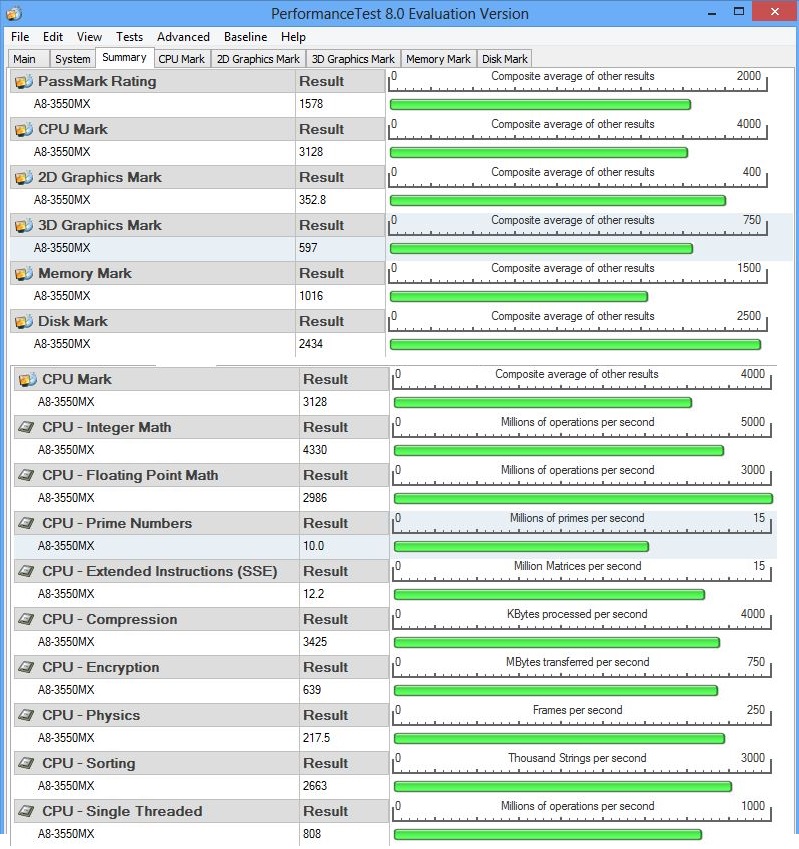Click the Disk Mark result value 2434
799x849 pixels.
click(311, 344)
